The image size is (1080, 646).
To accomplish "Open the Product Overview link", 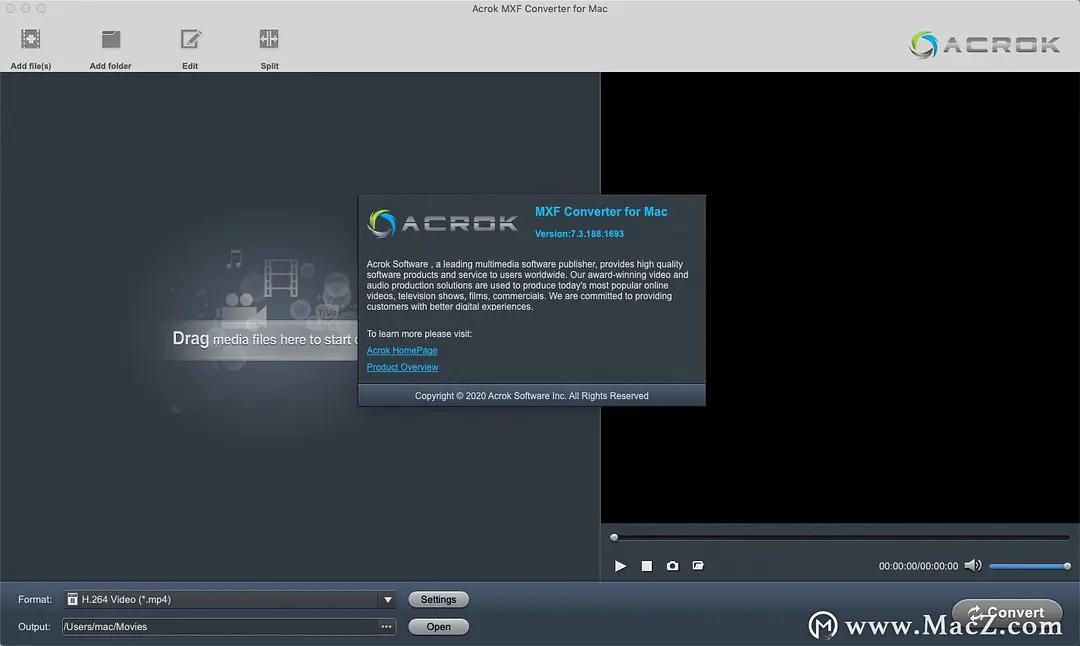I will pos(402,367).
